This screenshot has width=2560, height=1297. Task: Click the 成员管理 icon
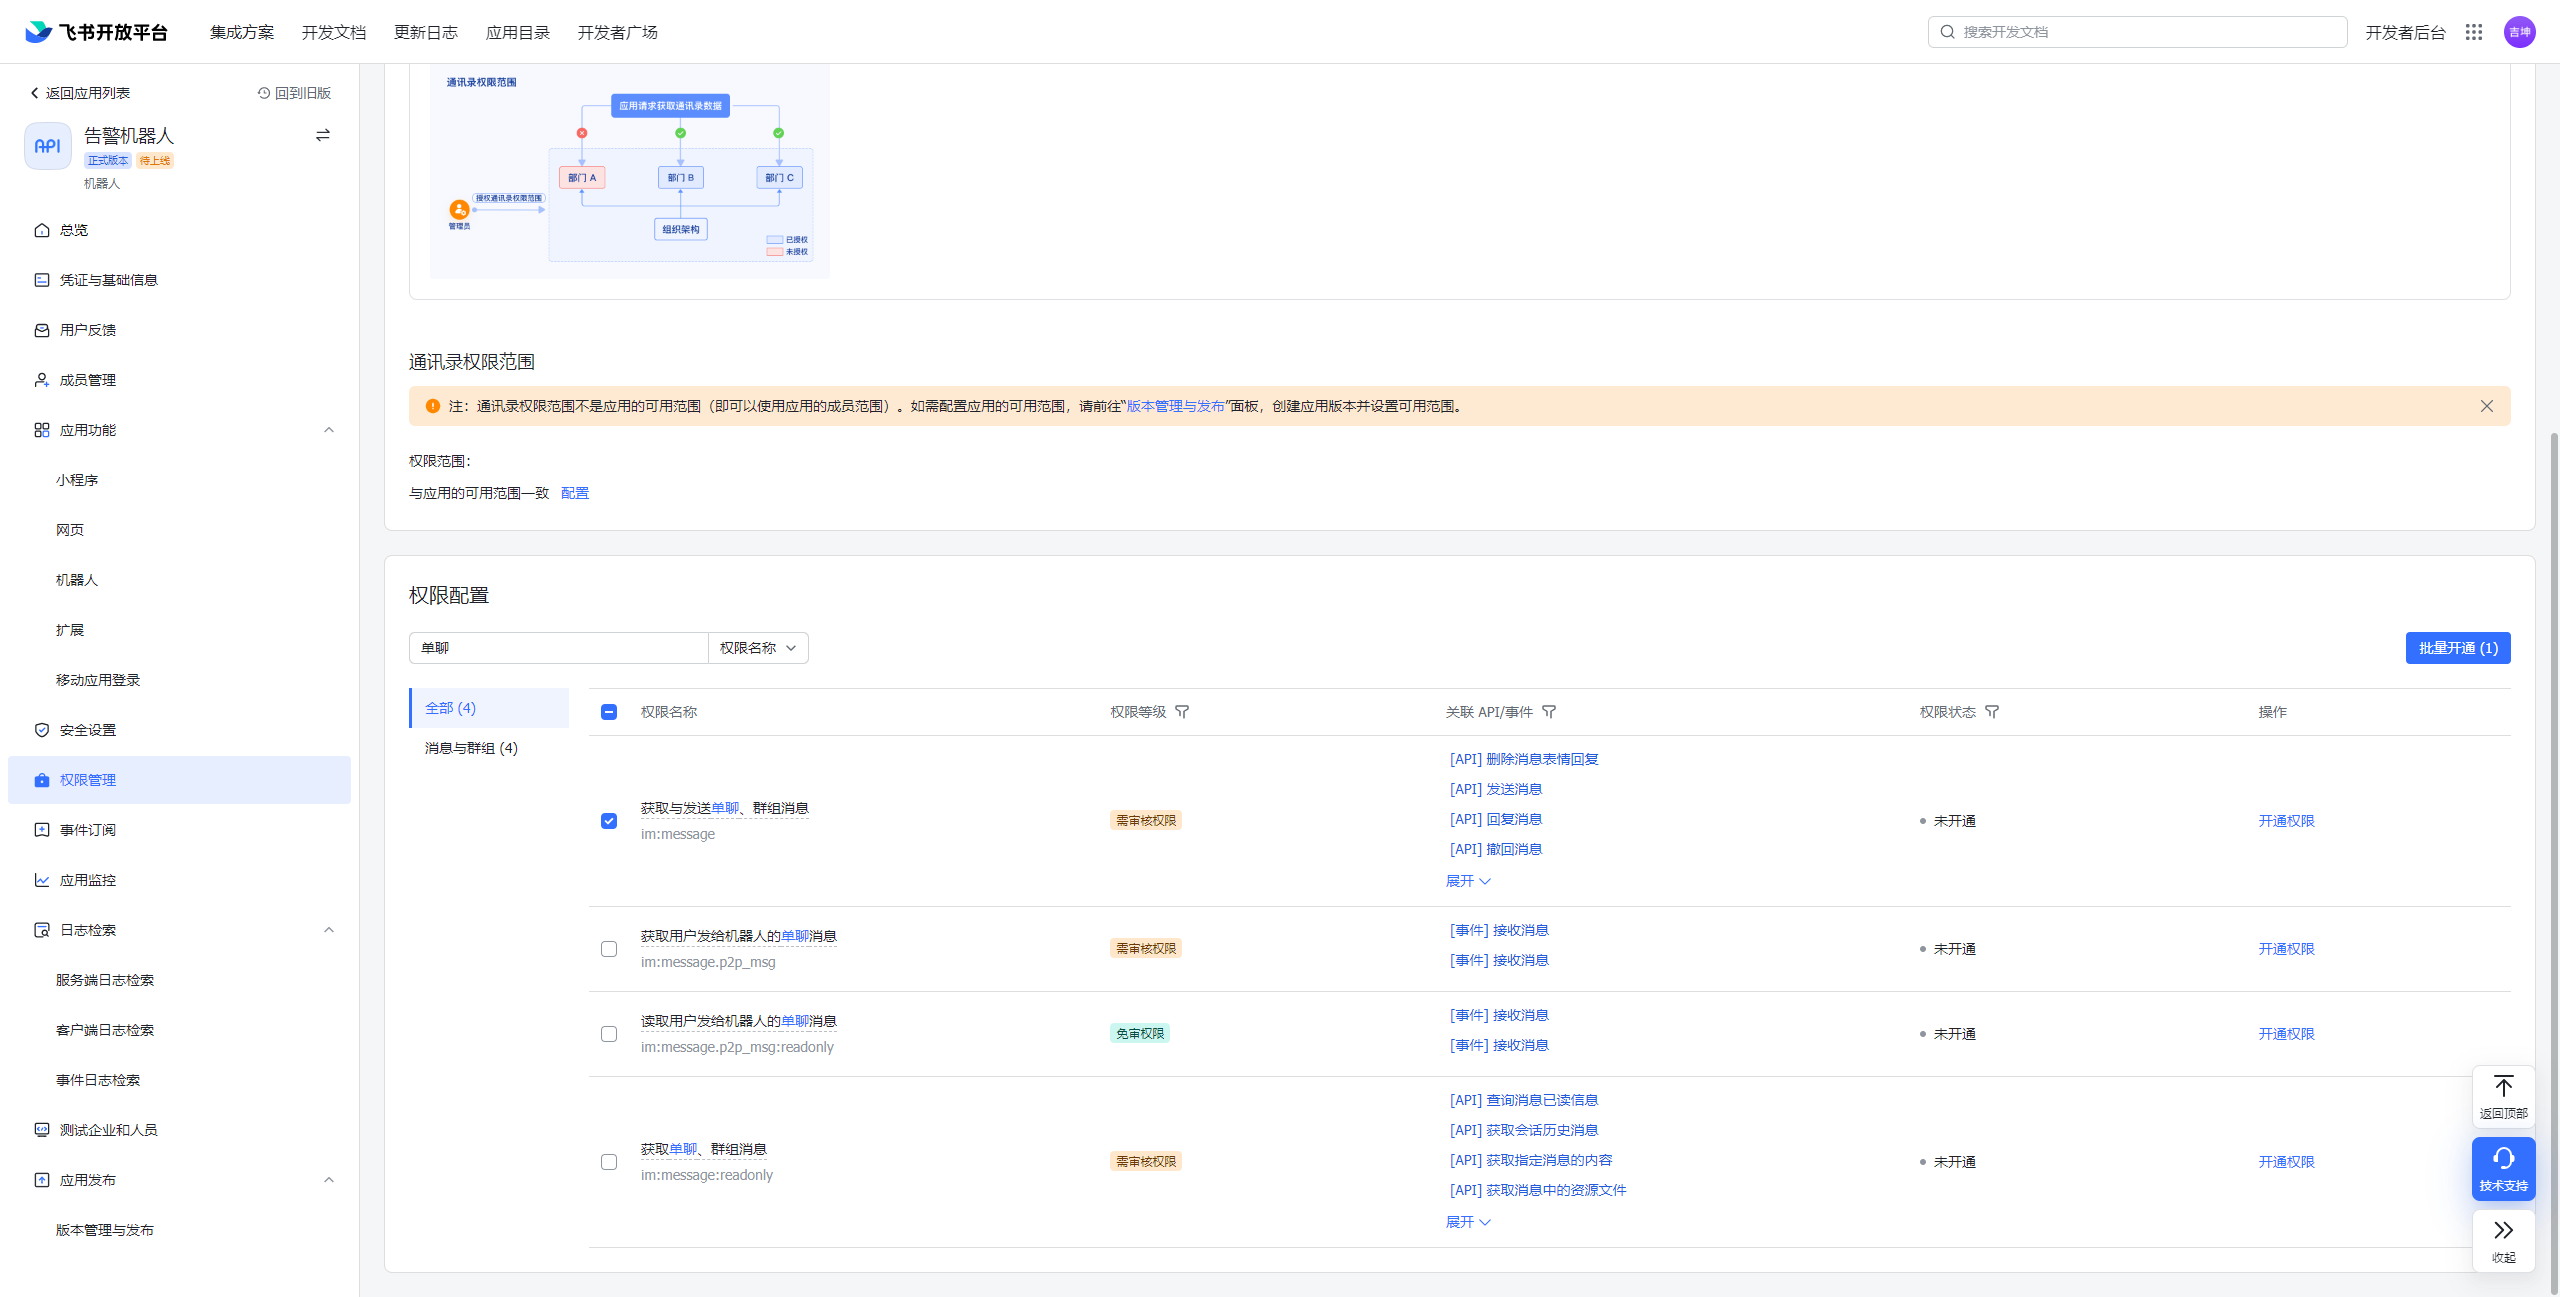pos(42,380)
